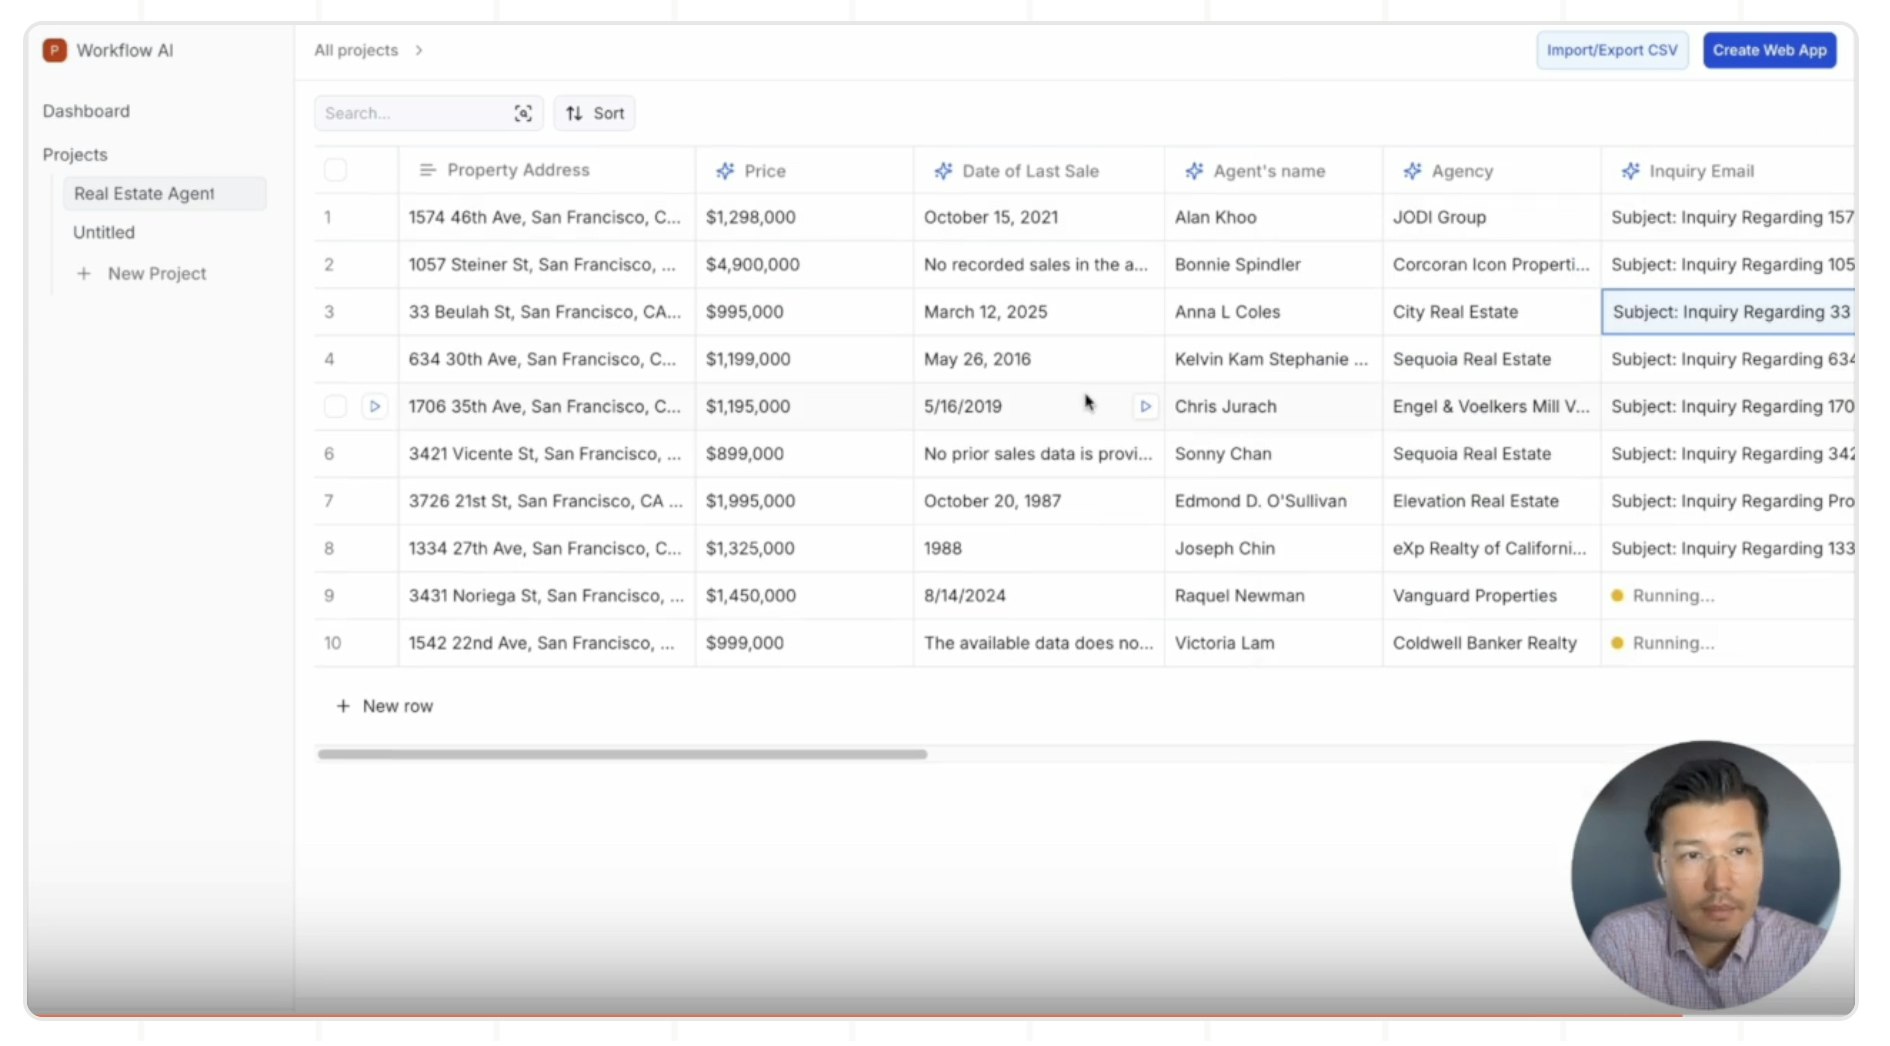Viewport: 1890px width, 1046px height.
Task: Click the $4,900,000 price cell
Action: coord(805,264)
